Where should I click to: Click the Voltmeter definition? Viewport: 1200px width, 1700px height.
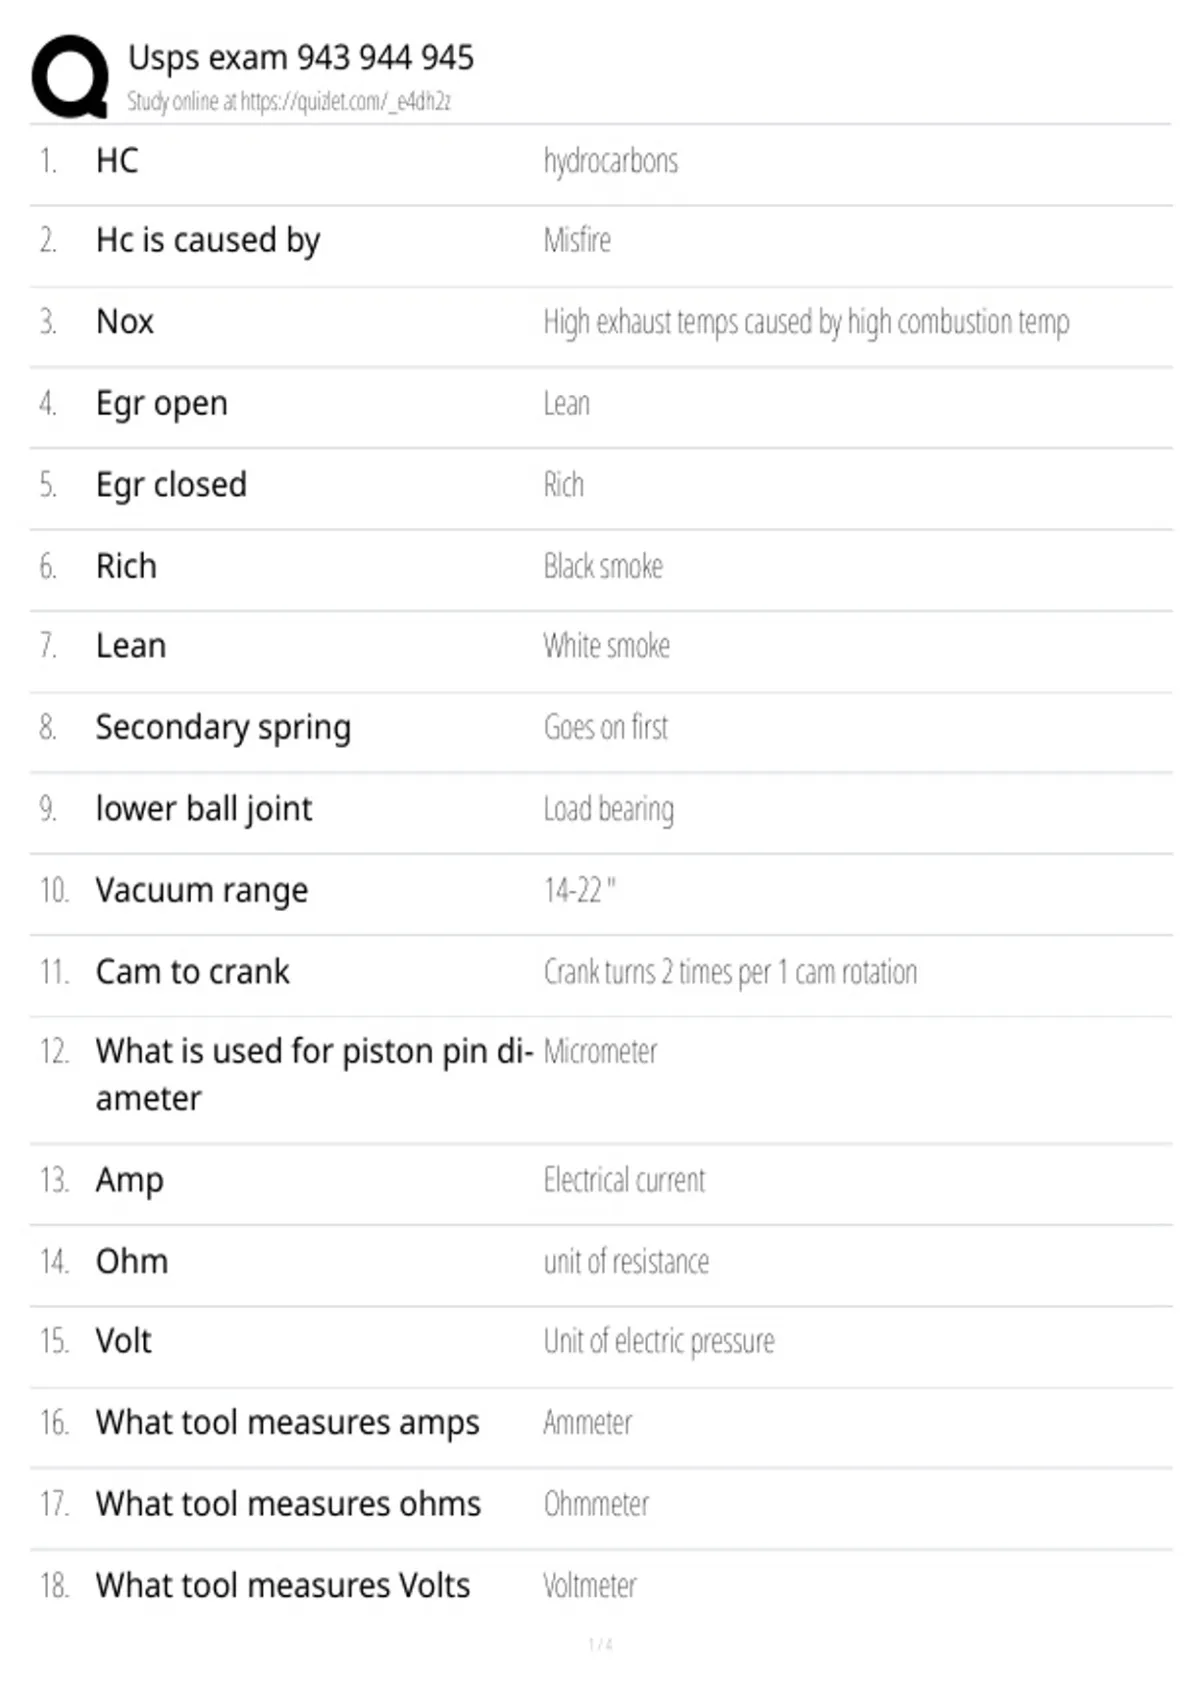point(590,1586)
